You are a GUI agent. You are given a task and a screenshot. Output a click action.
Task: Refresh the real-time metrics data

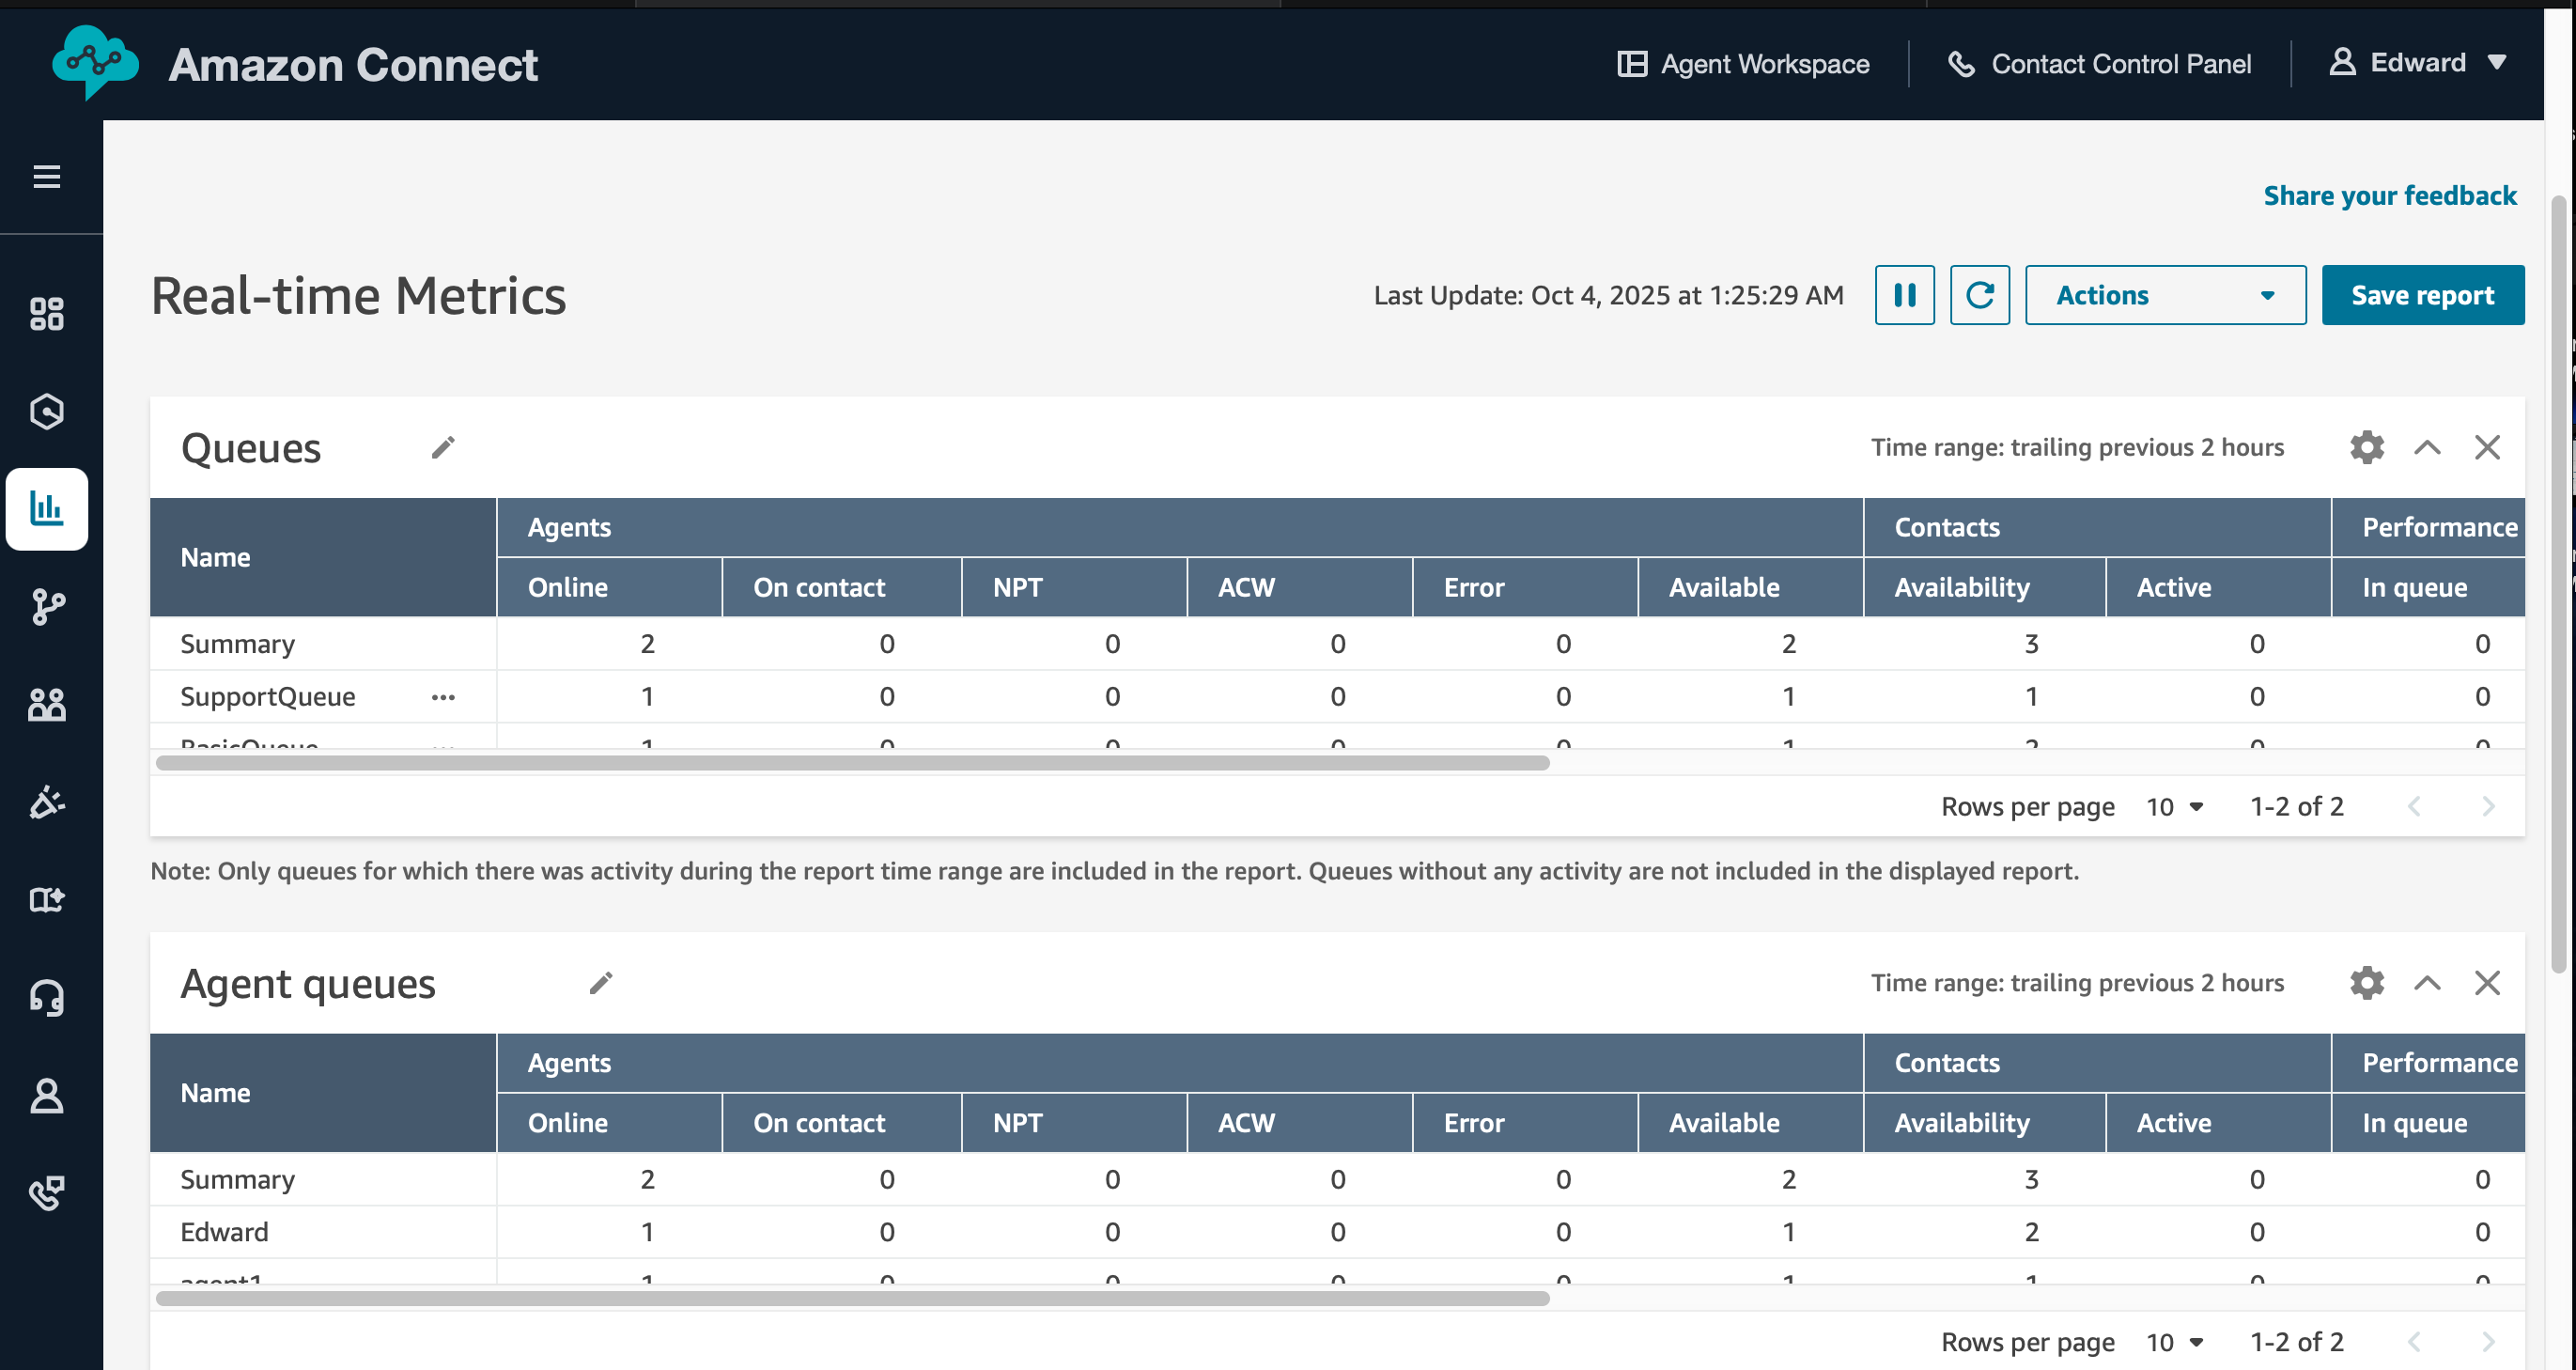(x=1979, y=295)
